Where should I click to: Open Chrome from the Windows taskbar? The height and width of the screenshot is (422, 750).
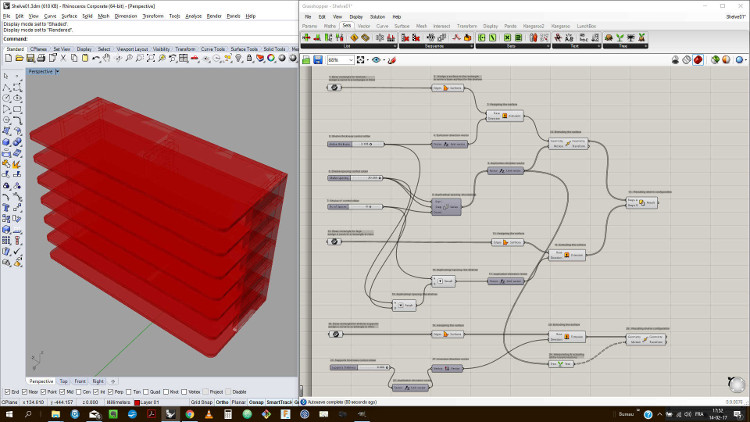coord(189,414)
